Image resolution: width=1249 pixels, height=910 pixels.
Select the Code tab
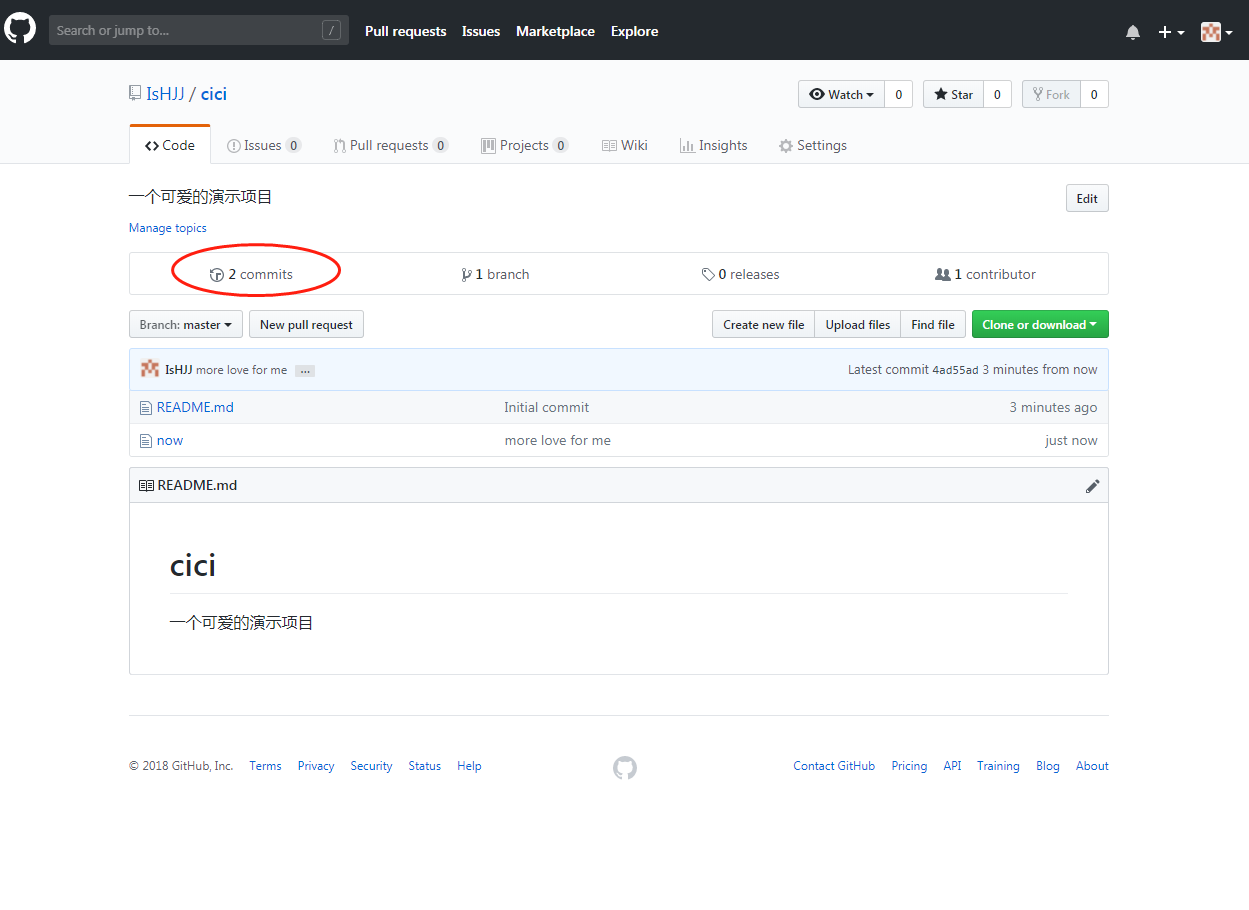[170, 145]
